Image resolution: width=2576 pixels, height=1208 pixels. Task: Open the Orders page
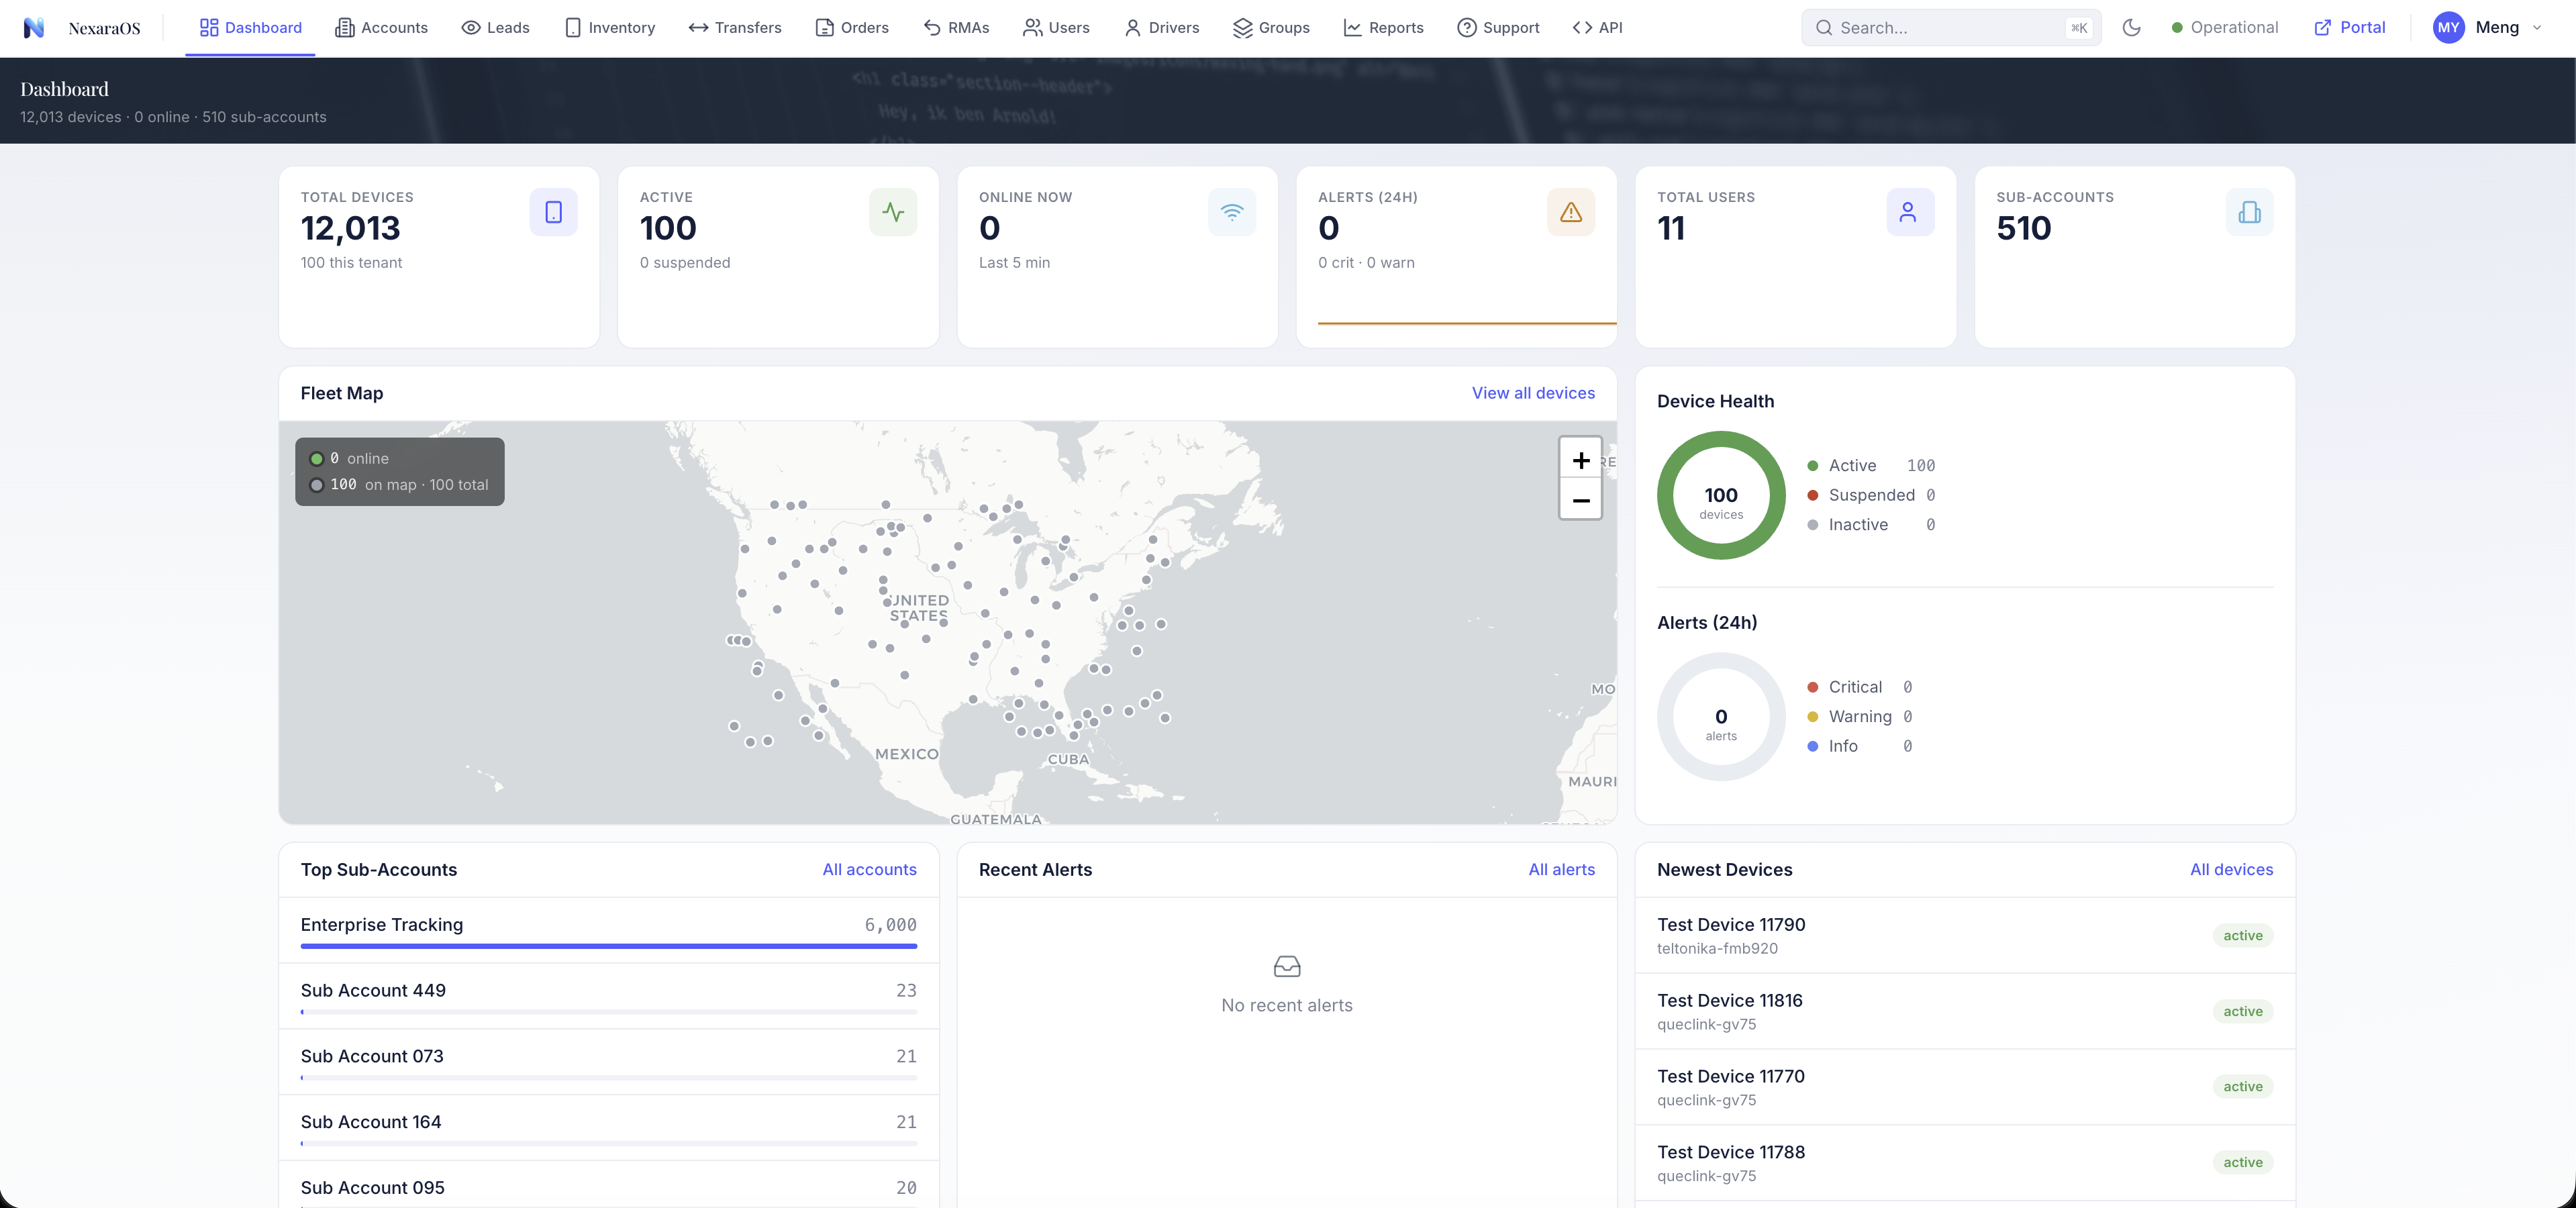[851, 28]
